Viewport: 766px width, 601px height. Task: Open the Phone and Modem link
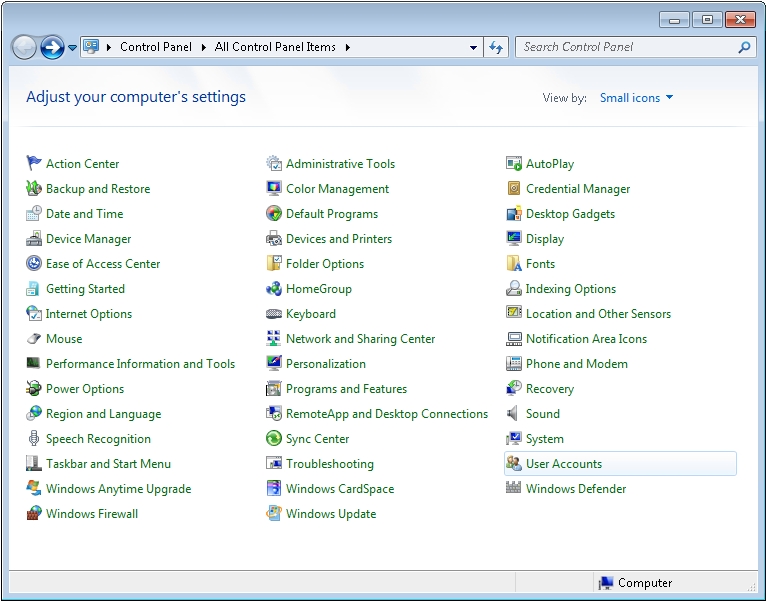(x=577, y=364)
